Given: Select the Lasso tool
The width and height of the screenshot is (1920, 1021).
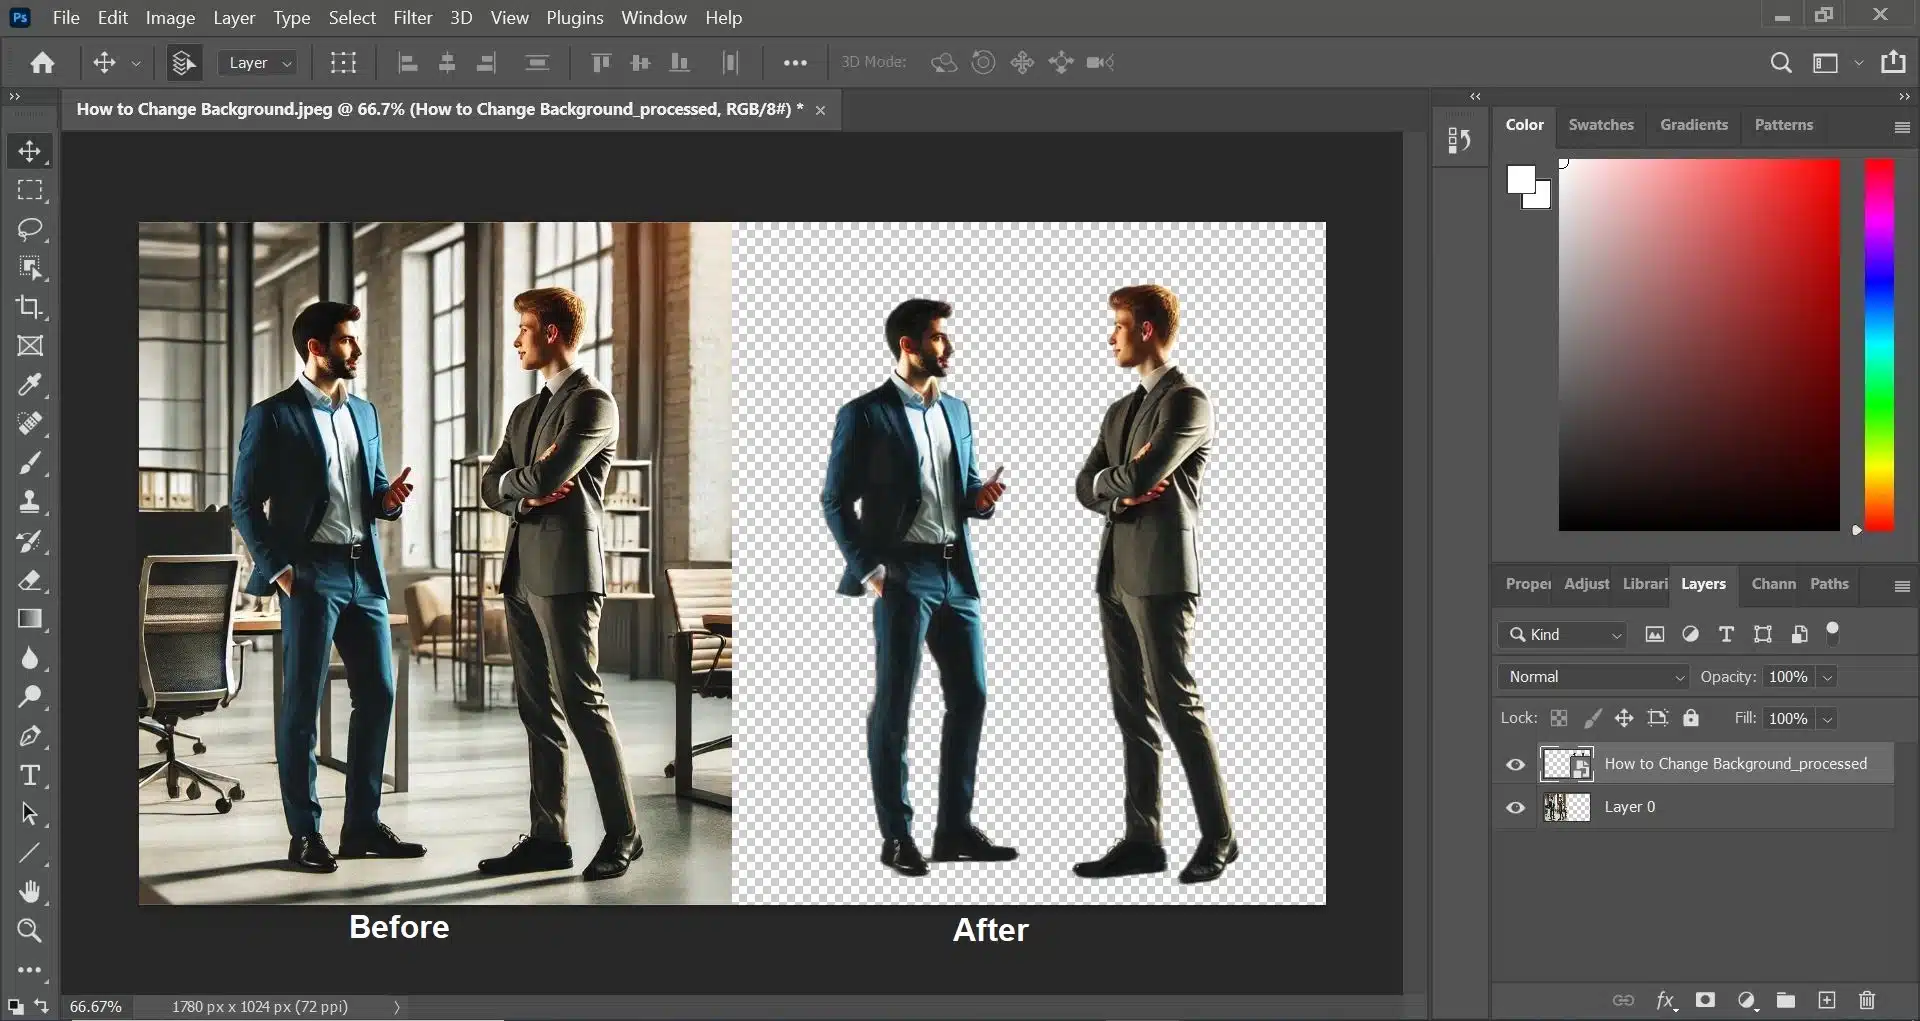Looking at the screenshot, I should click(x=30, y=230).
